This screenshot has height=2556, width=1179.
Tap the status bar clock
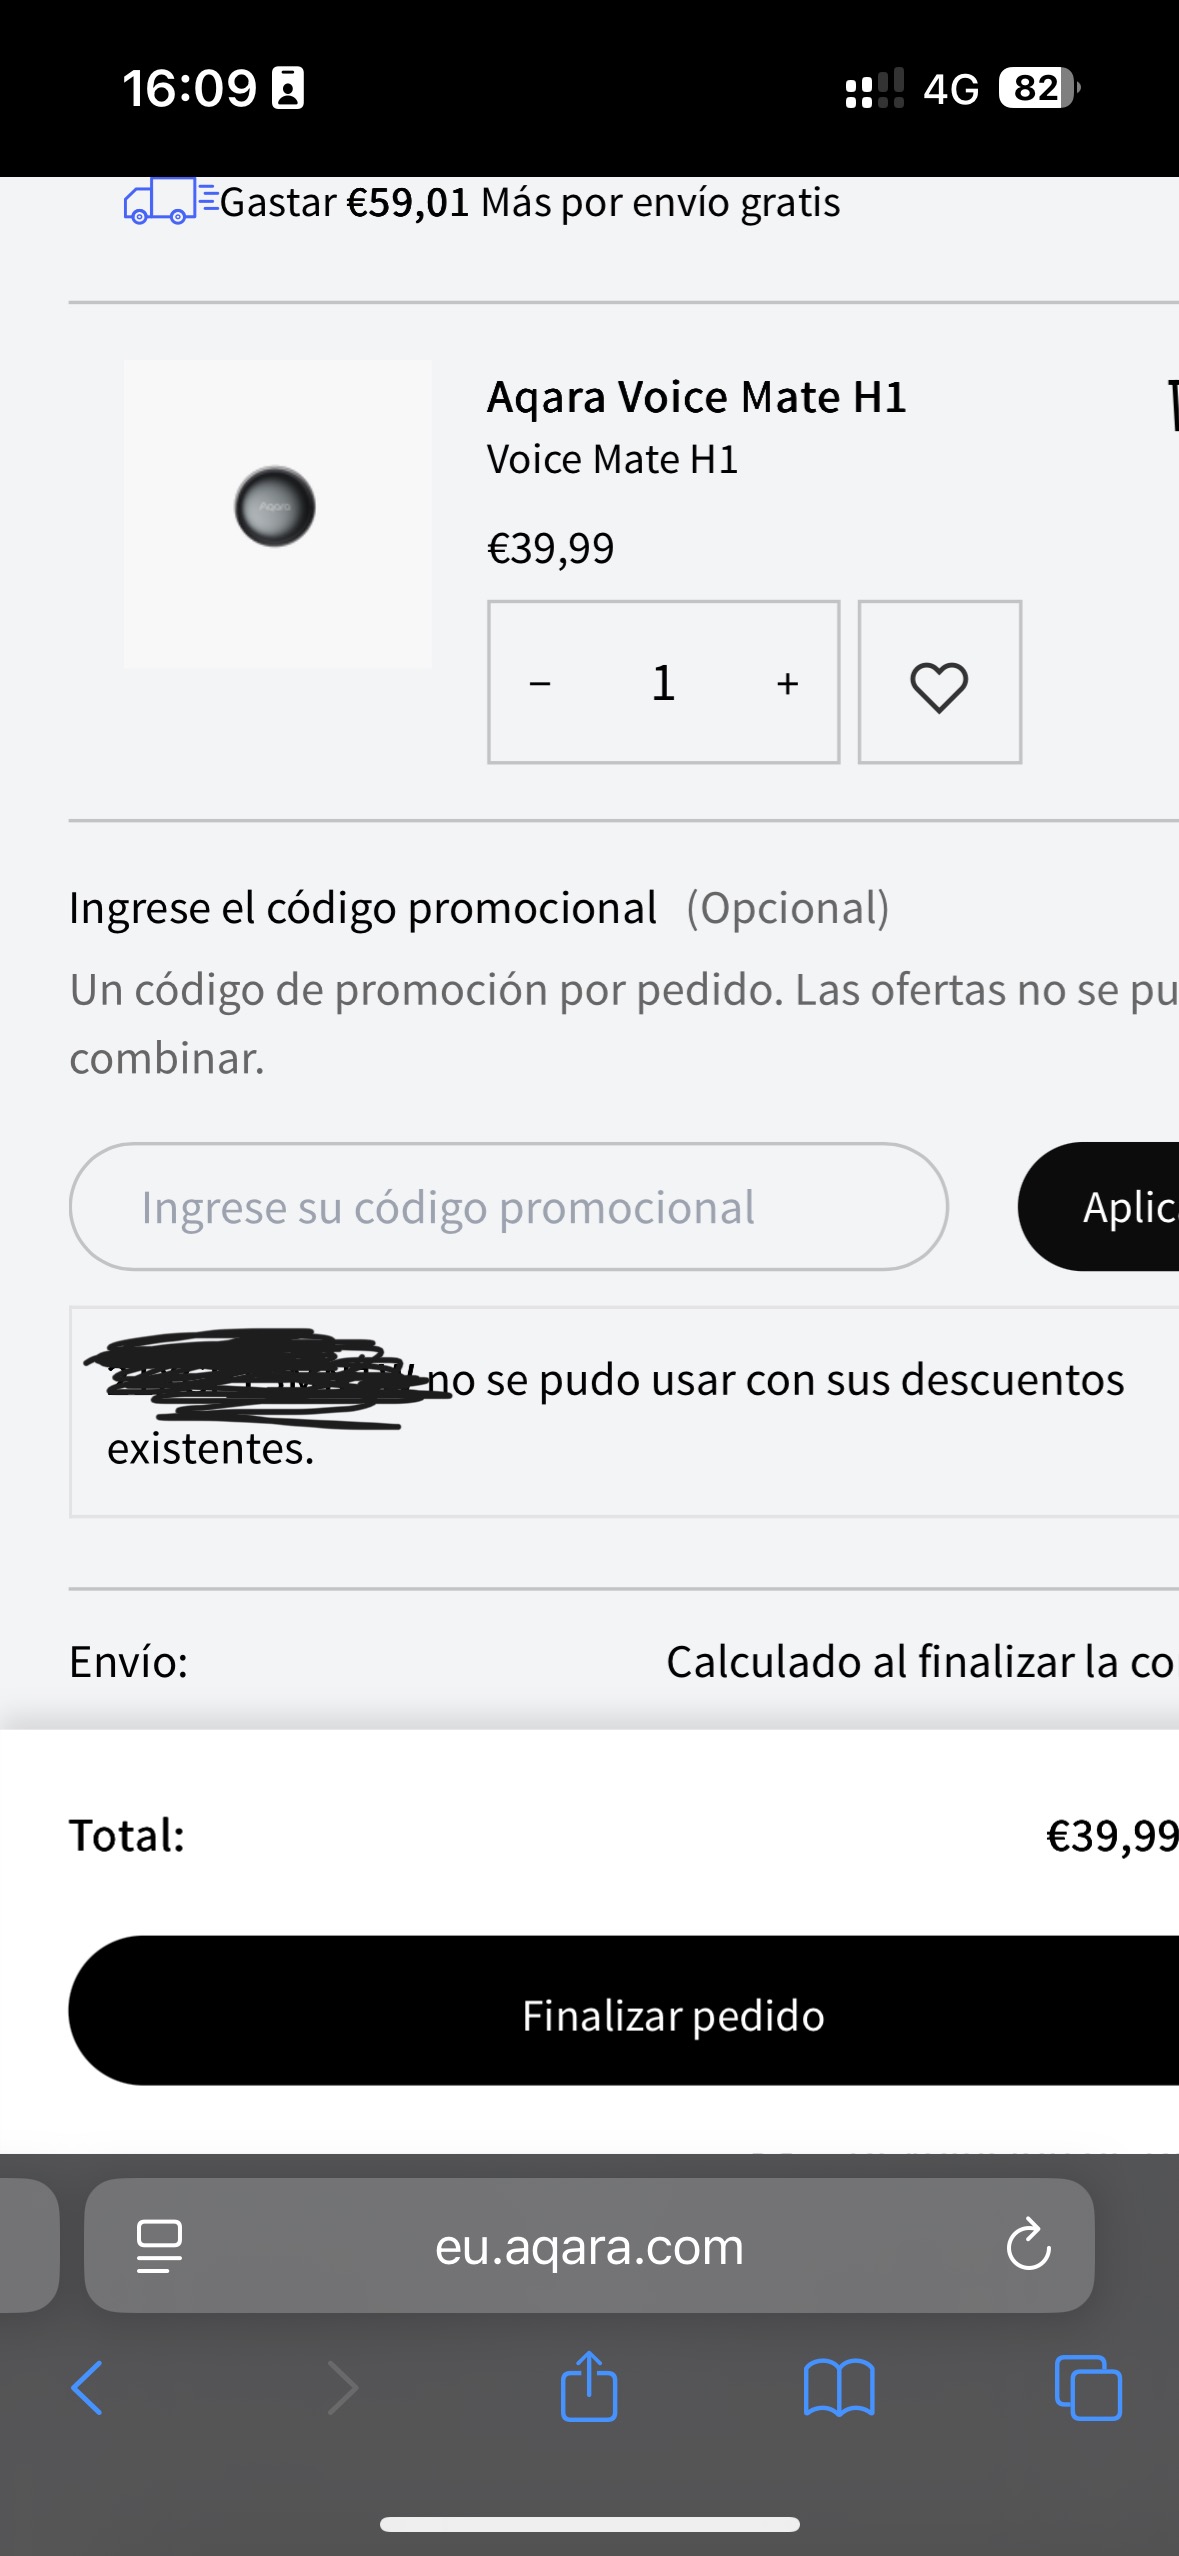pos(190,88)
